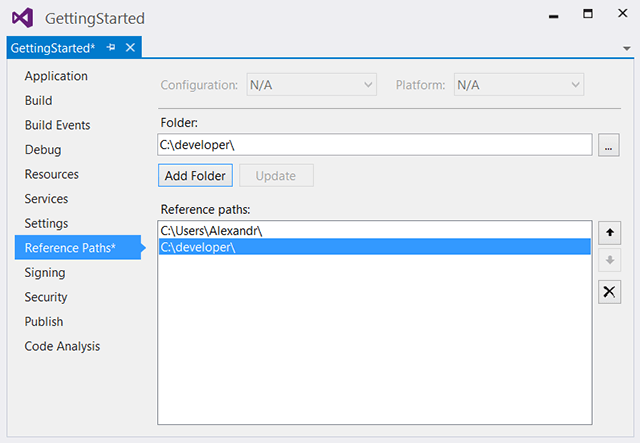The width and height of the screenshot is (640, 443).
Task: Pin the GettingStarted tab
Action: [x=111, y=48]
